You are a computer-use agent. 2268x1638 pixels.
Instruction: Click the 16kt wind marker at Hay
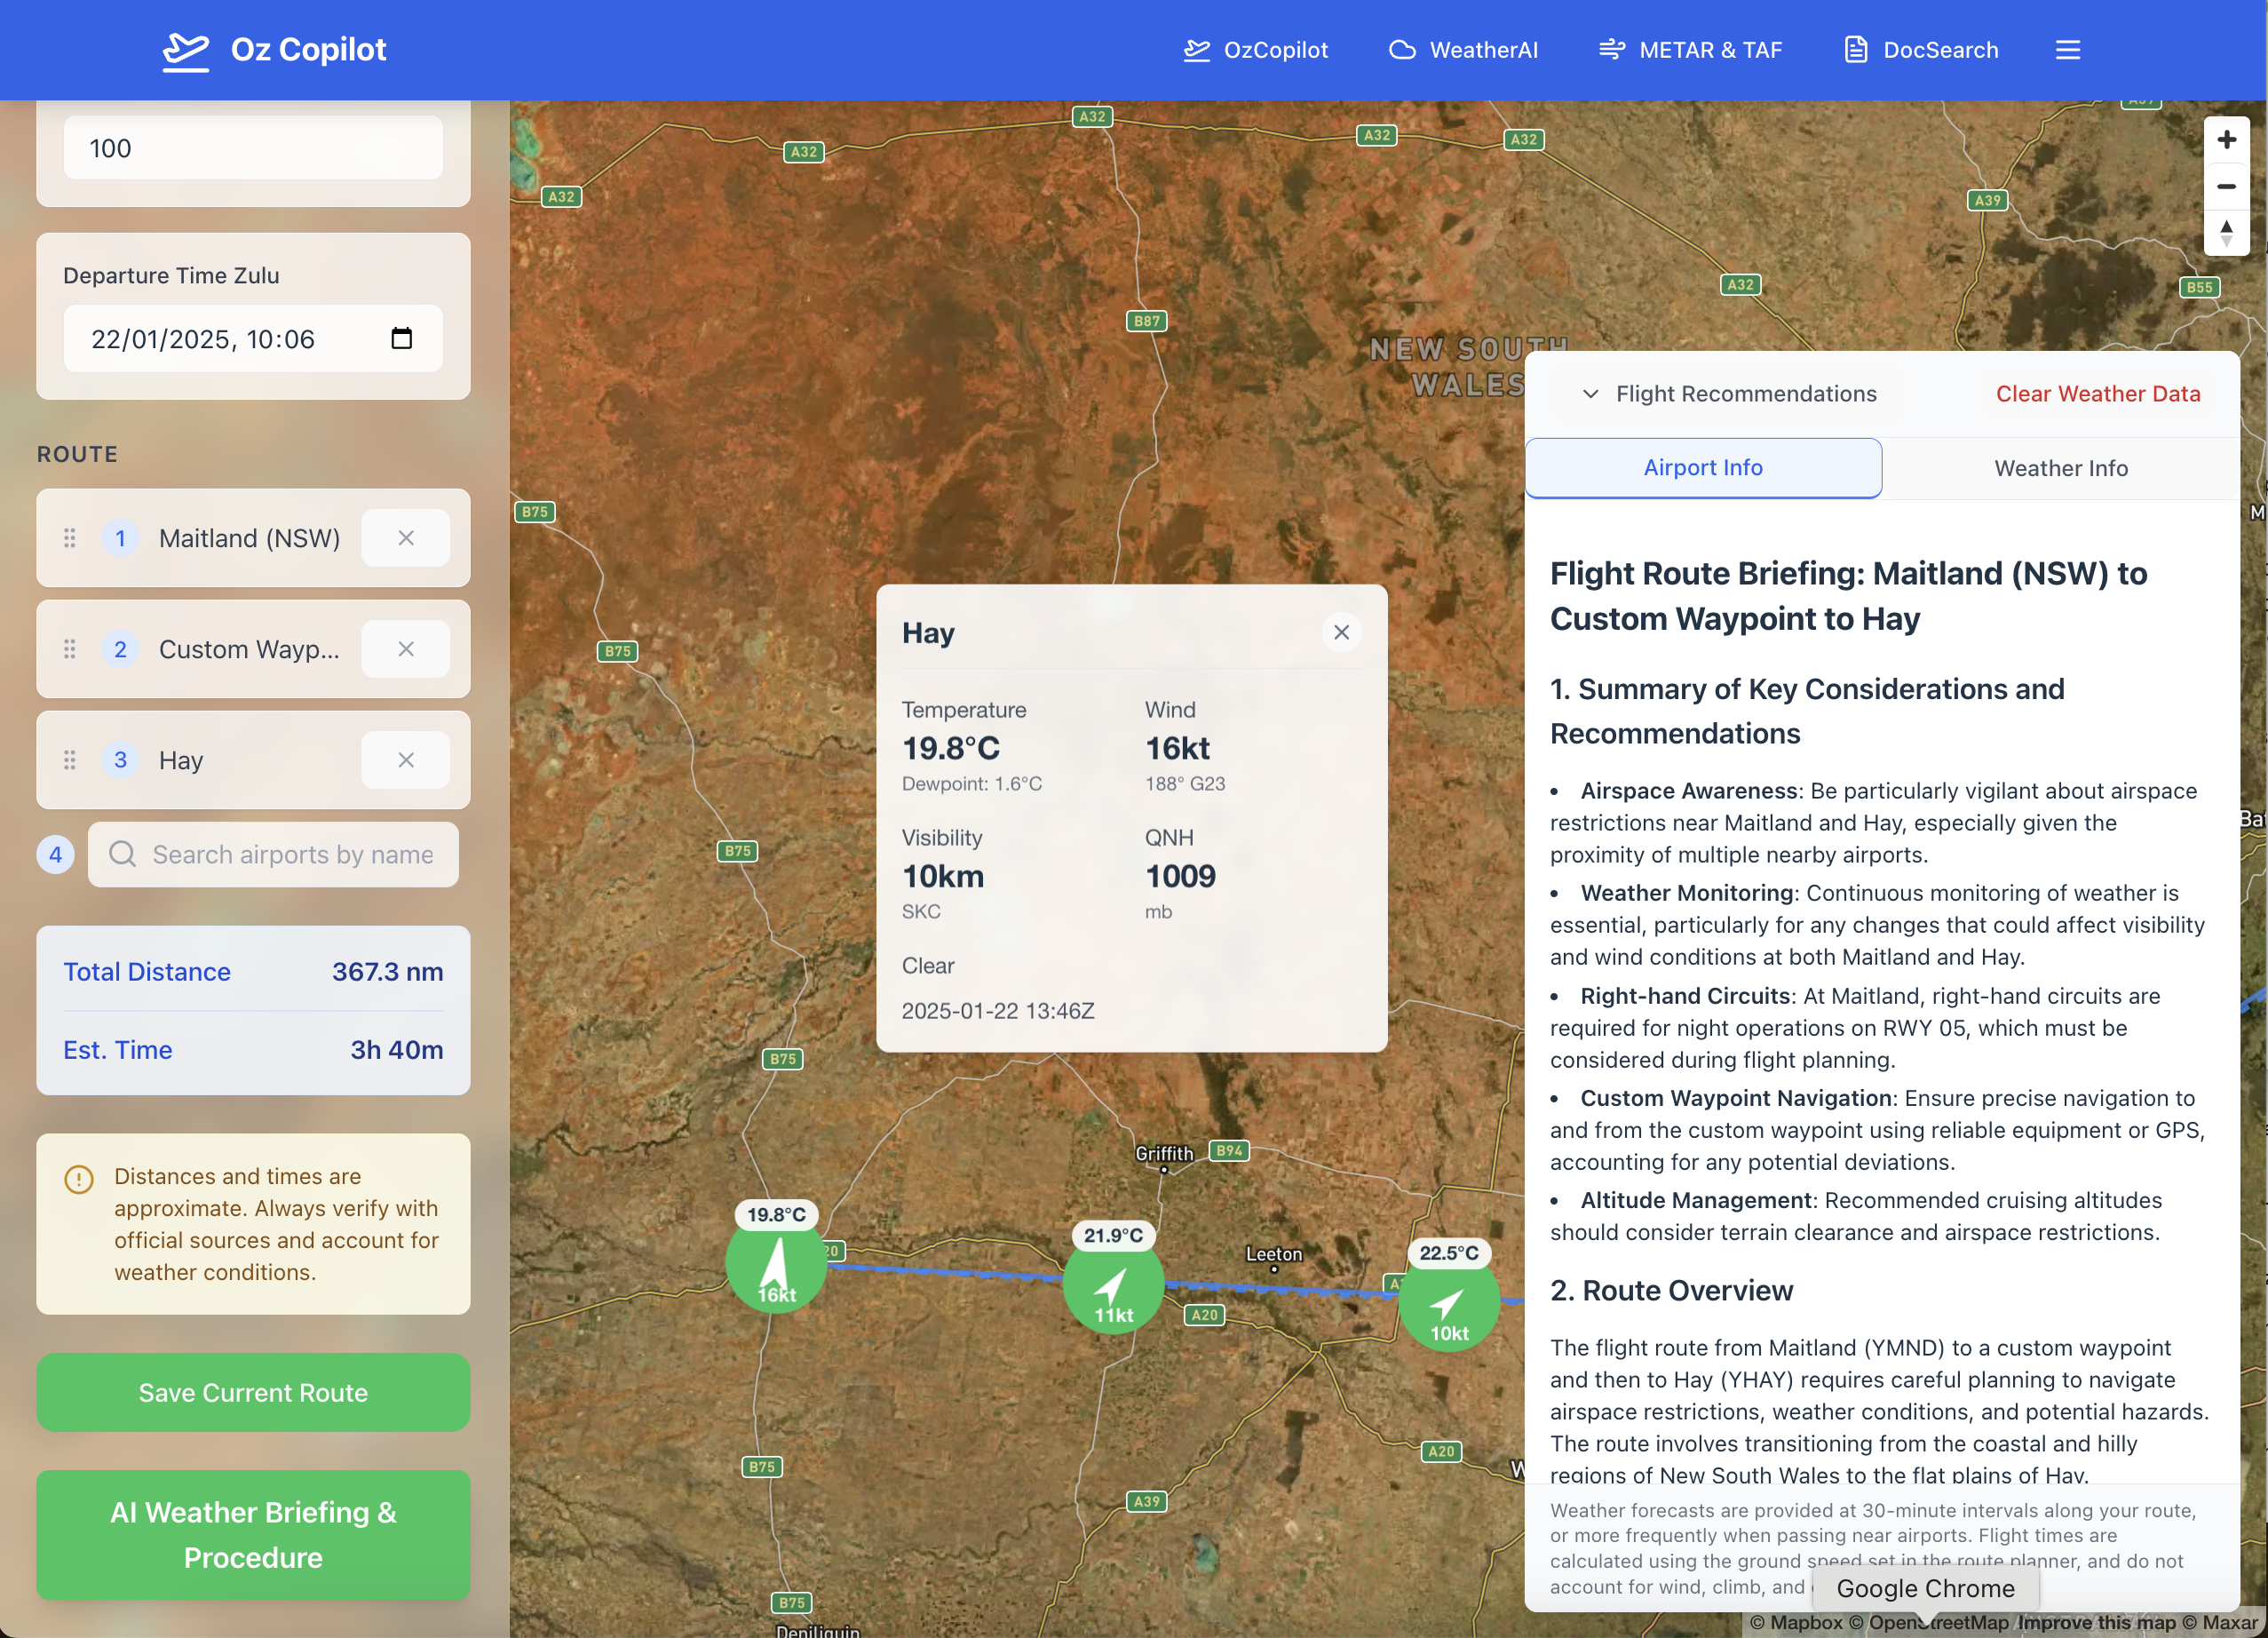click(x=776, y=1265)
